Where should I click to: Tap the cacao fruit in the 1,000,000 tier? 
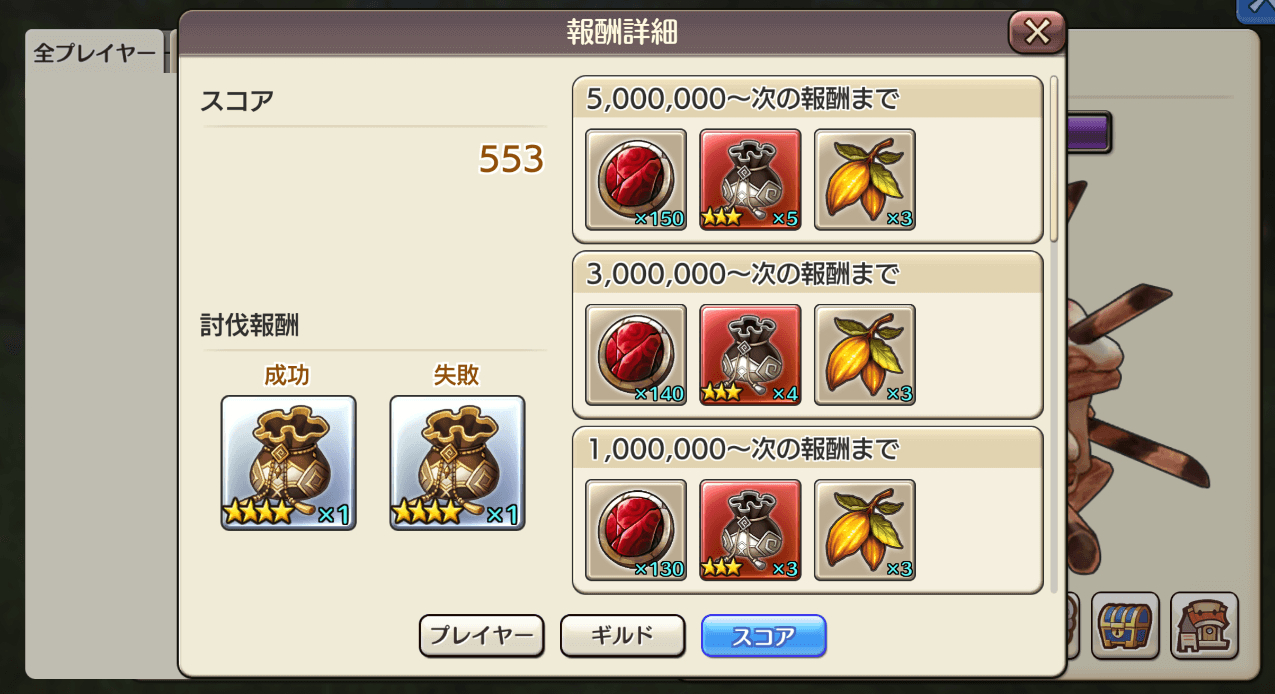pyautogui.click(x=865, y=530)
